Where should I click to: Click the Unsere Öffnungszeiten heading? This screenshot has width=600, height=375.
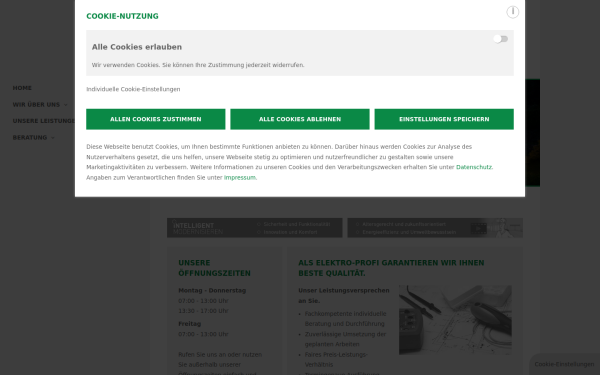pos(214,268)
